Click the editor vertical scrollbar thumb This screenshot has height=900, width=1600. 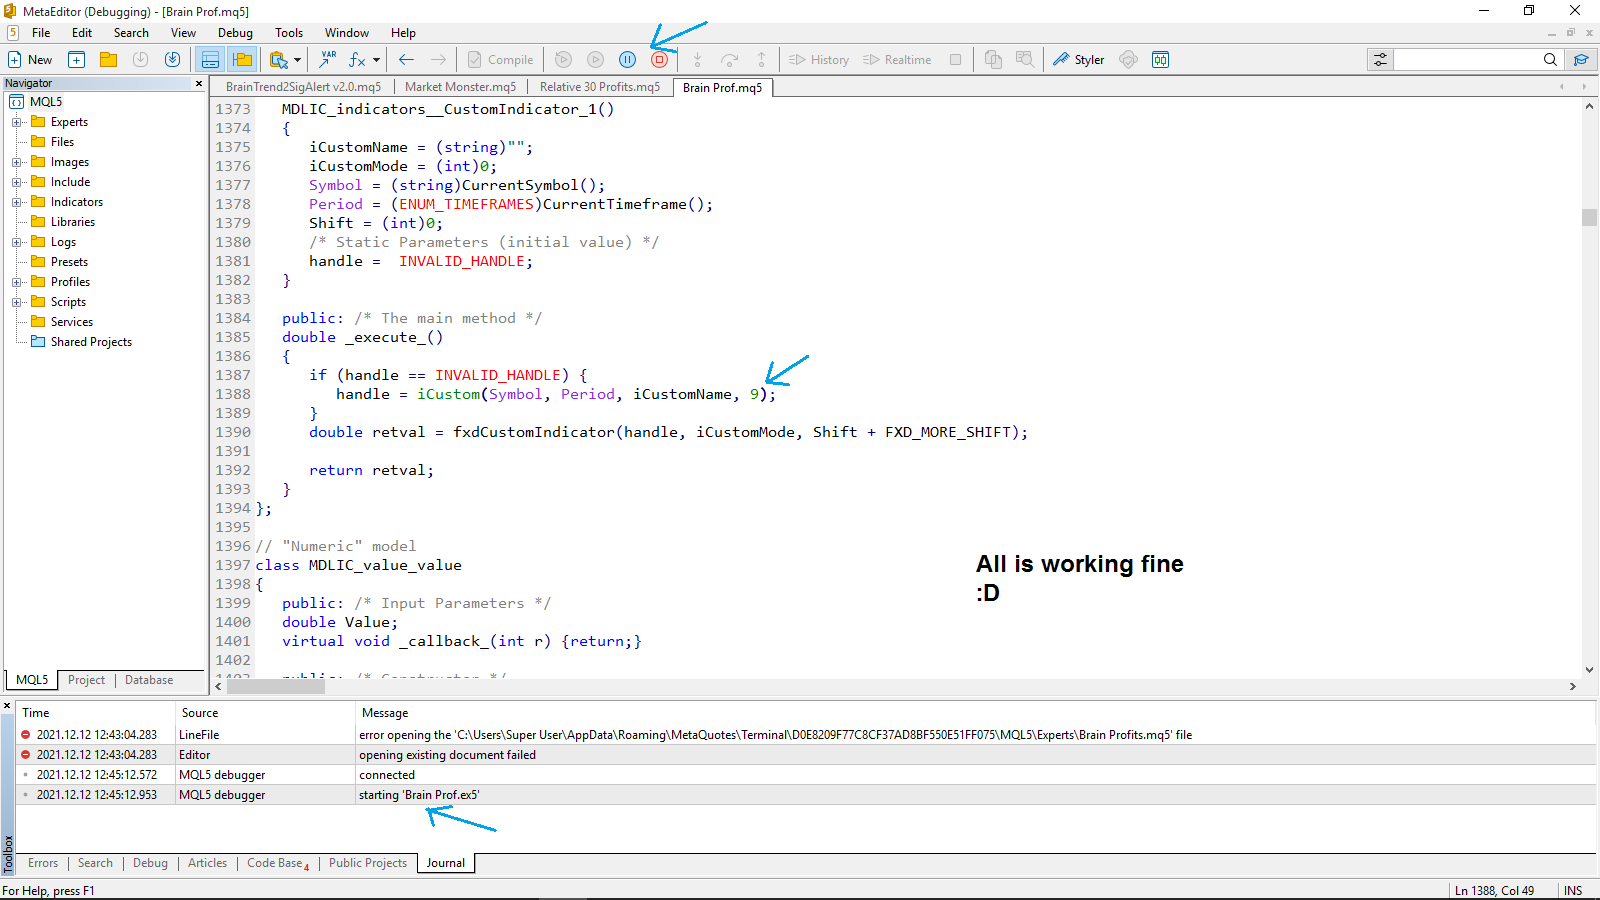point(1589,217)
